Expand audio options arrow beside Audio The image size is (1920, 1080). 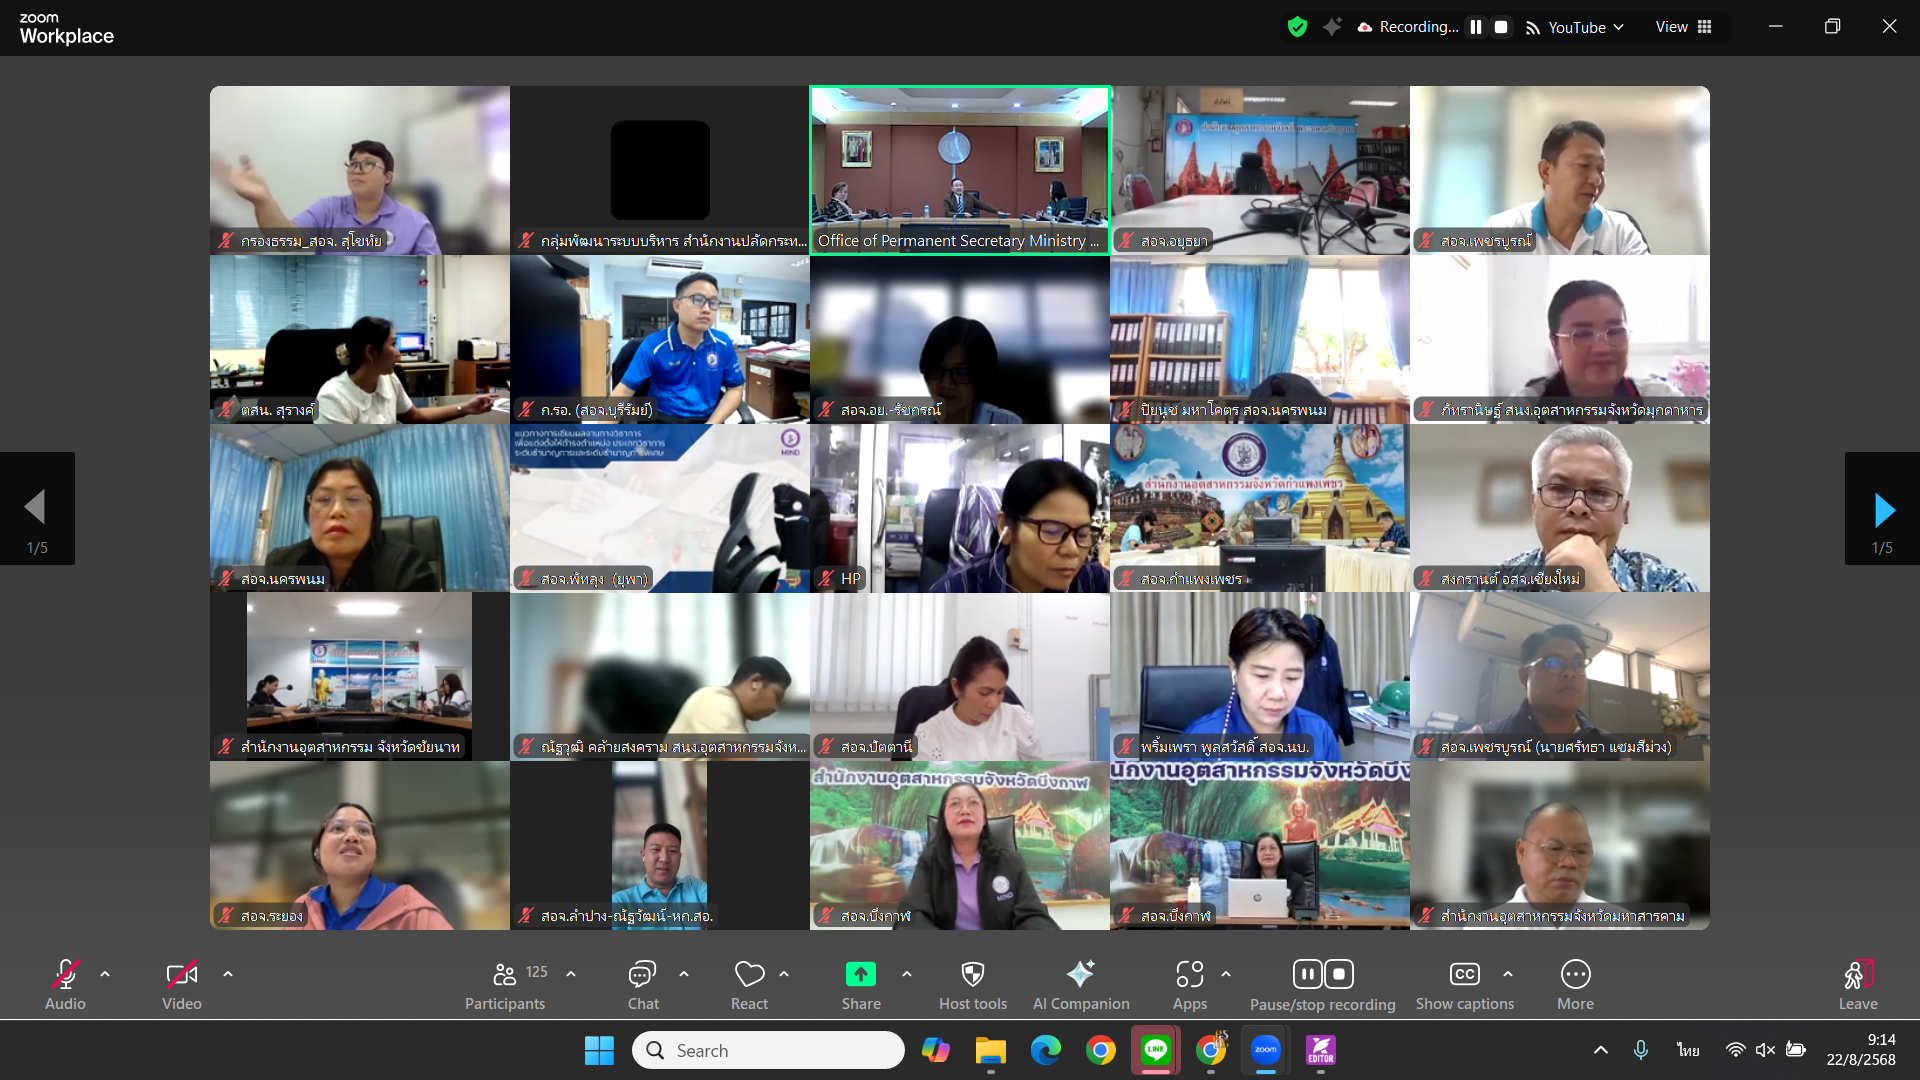pyautogui.click(x=105, y=973)
